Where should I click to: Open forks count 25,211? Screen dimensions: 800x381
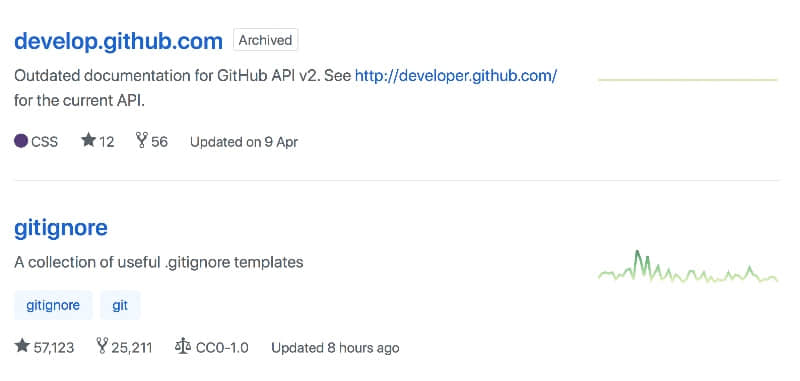(132, 348)
